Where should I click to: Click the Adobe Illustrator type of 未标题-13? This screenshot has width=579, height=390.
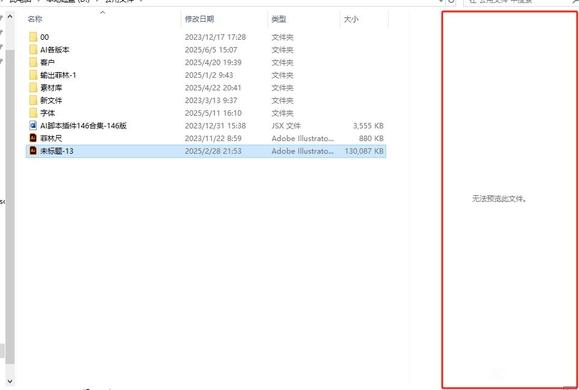(x=303, y=151)
